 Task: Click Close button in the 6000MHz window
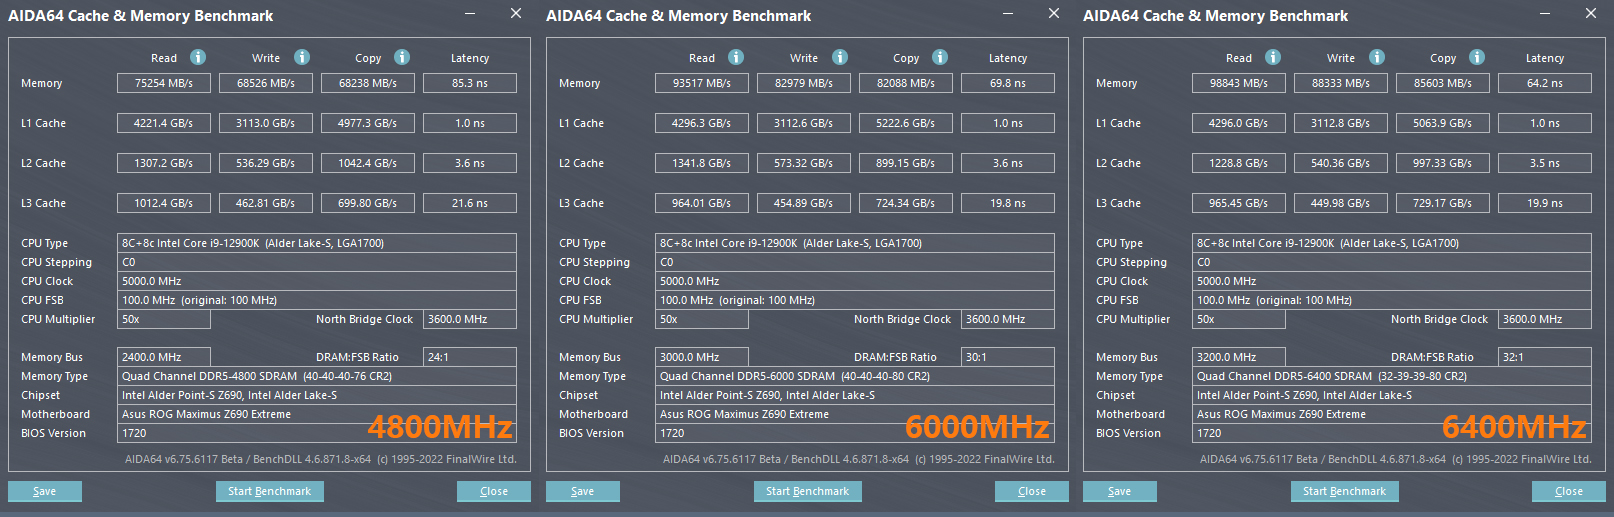pyautogui.click(x=1032, y=491)
